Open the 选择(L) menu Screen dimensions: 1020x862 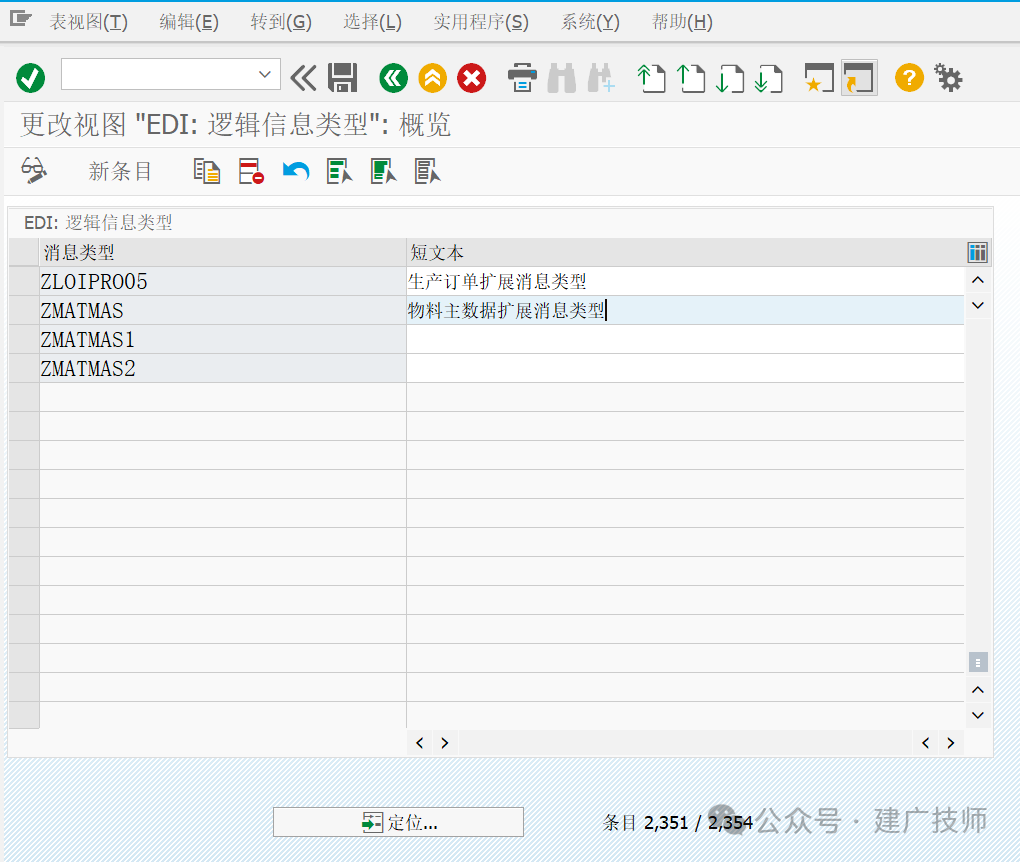[373, 22]
